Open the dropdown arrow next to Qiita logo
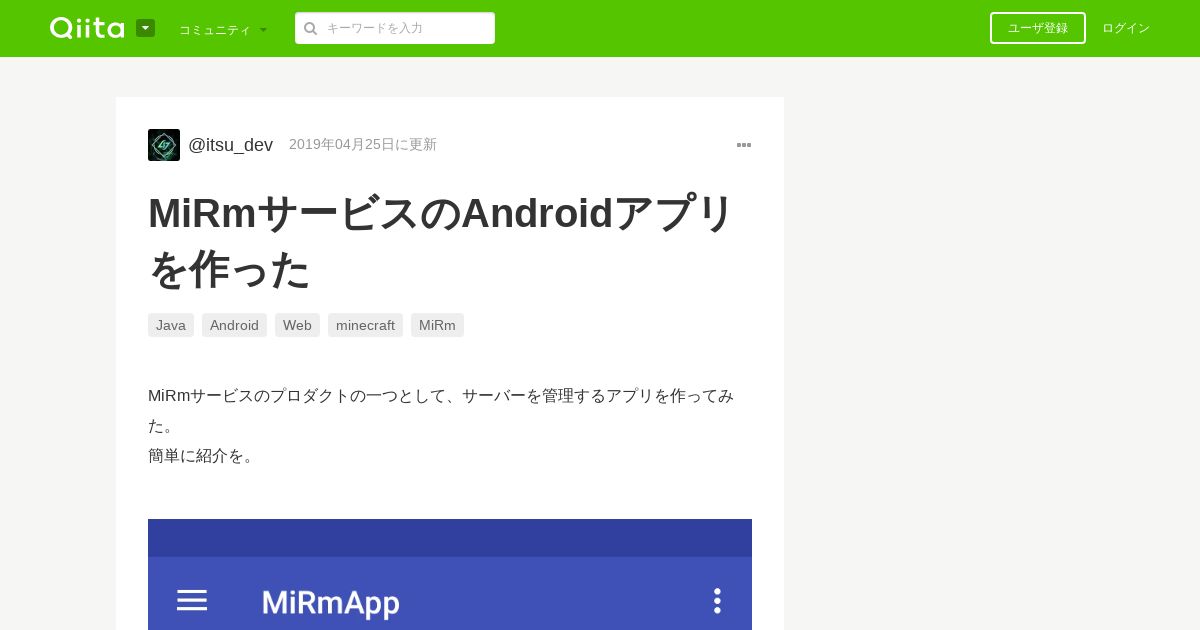Screen dimensions: 1200x630 (x=145, y=28)
